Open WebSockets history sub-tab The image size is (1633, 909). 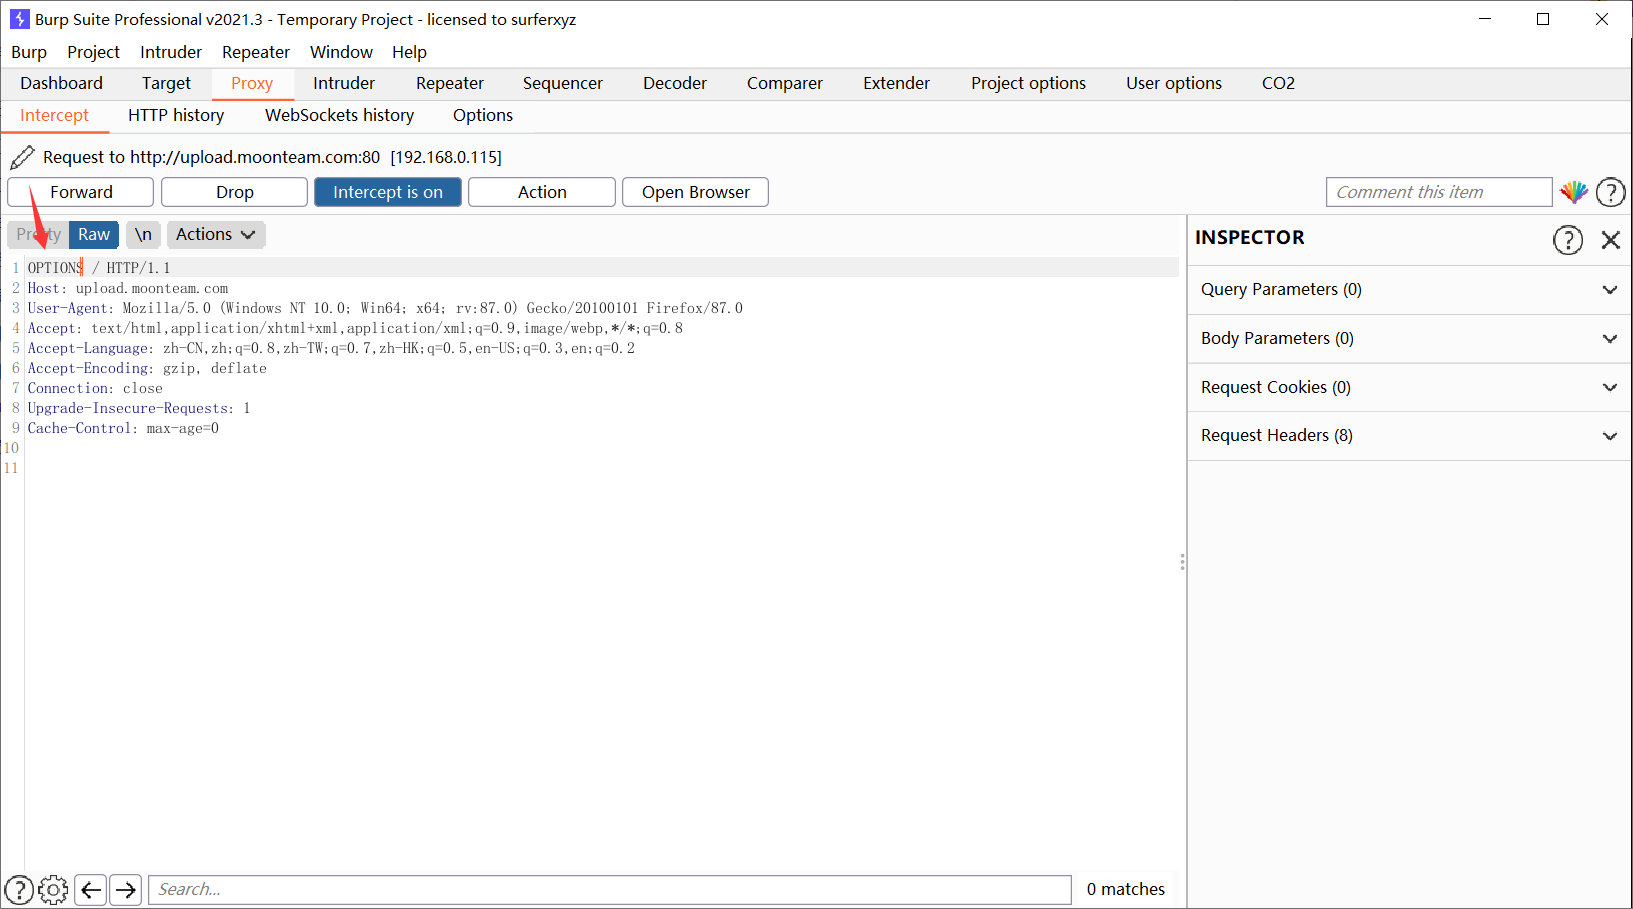pyautogui.click(x=340, y=115)
